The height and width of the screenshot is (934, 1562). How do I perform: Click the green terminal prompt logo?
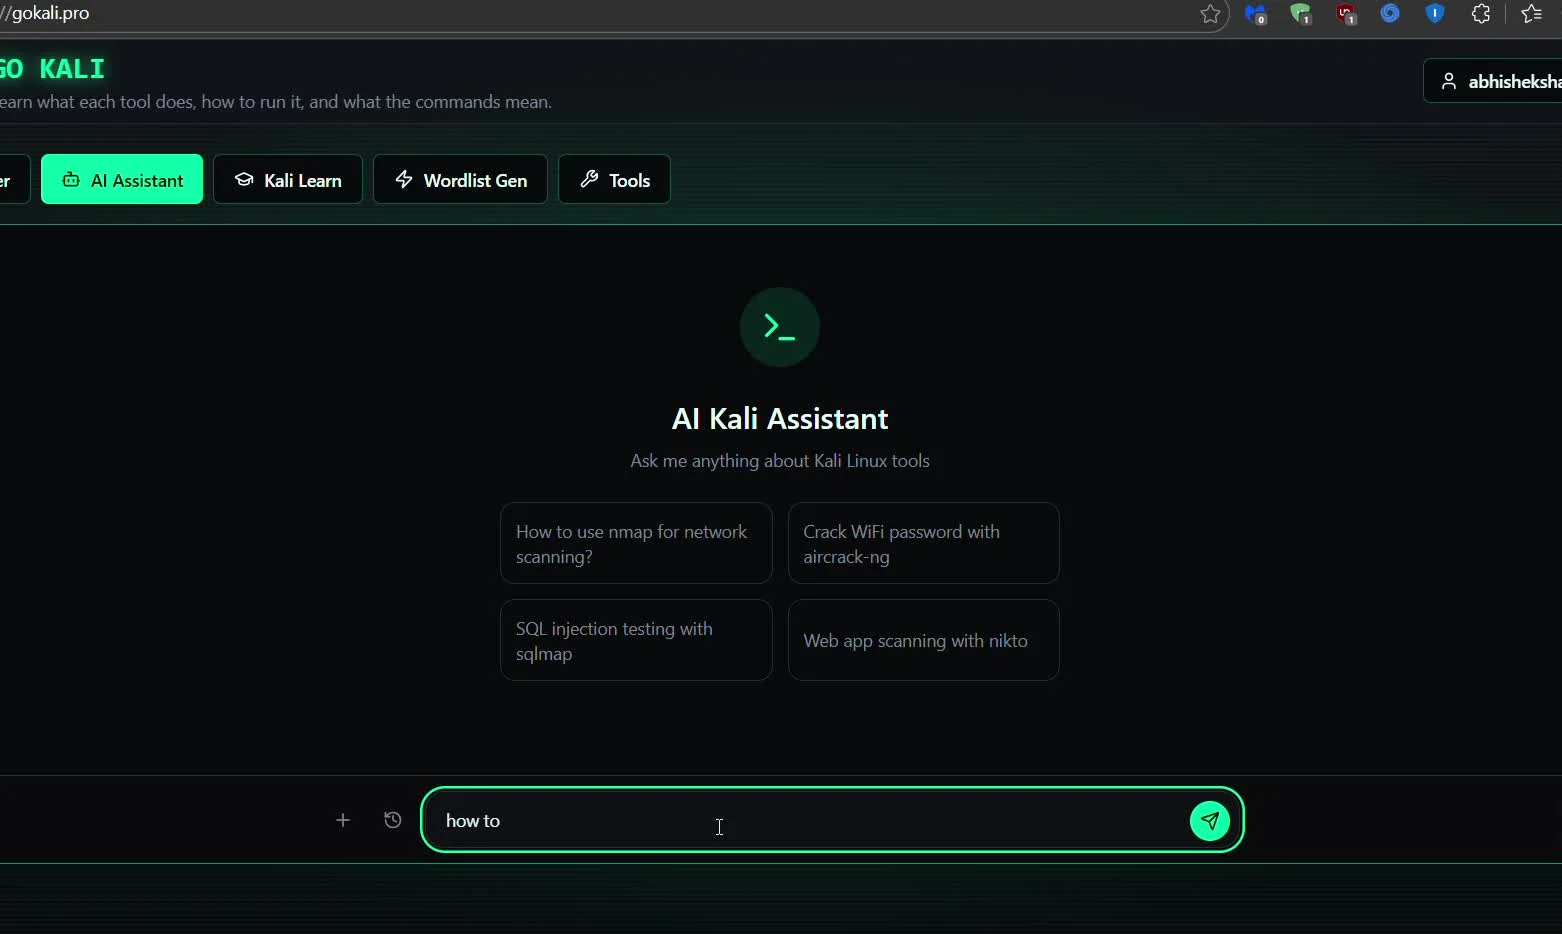(780, 327)
